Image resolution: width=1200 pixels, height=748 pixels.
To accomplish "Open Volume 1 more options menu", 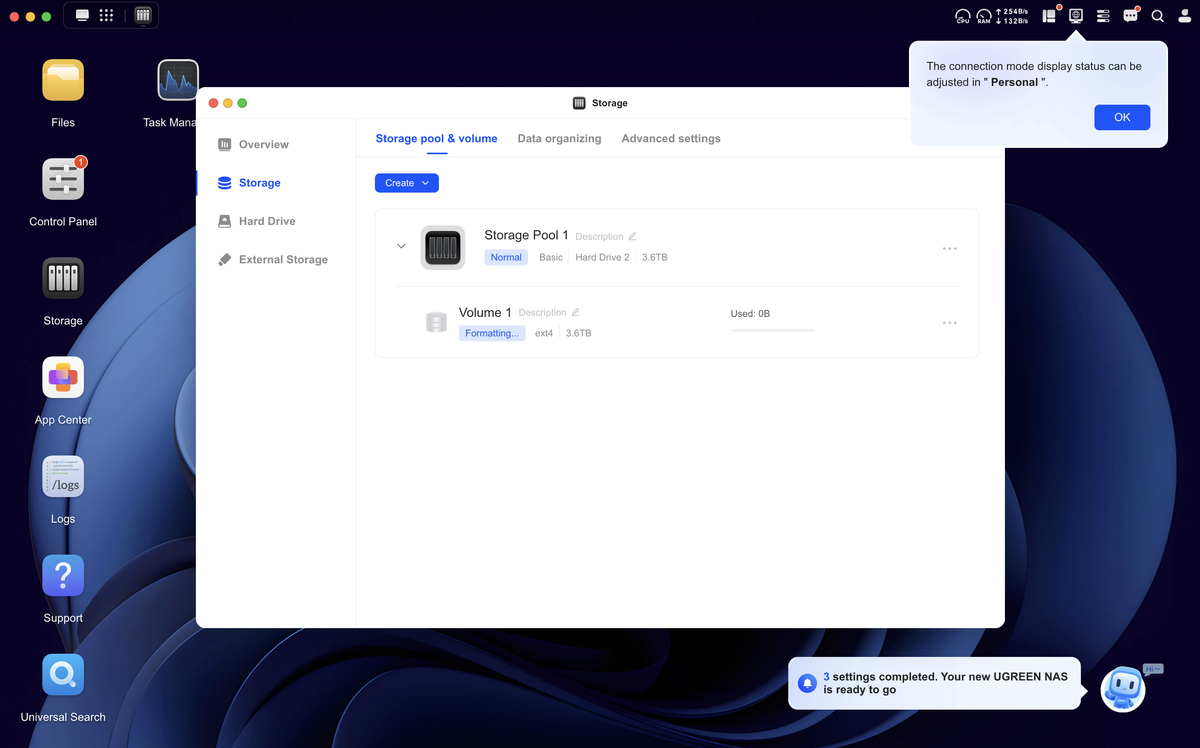I will pyautogui.click(x=950, y=323).
